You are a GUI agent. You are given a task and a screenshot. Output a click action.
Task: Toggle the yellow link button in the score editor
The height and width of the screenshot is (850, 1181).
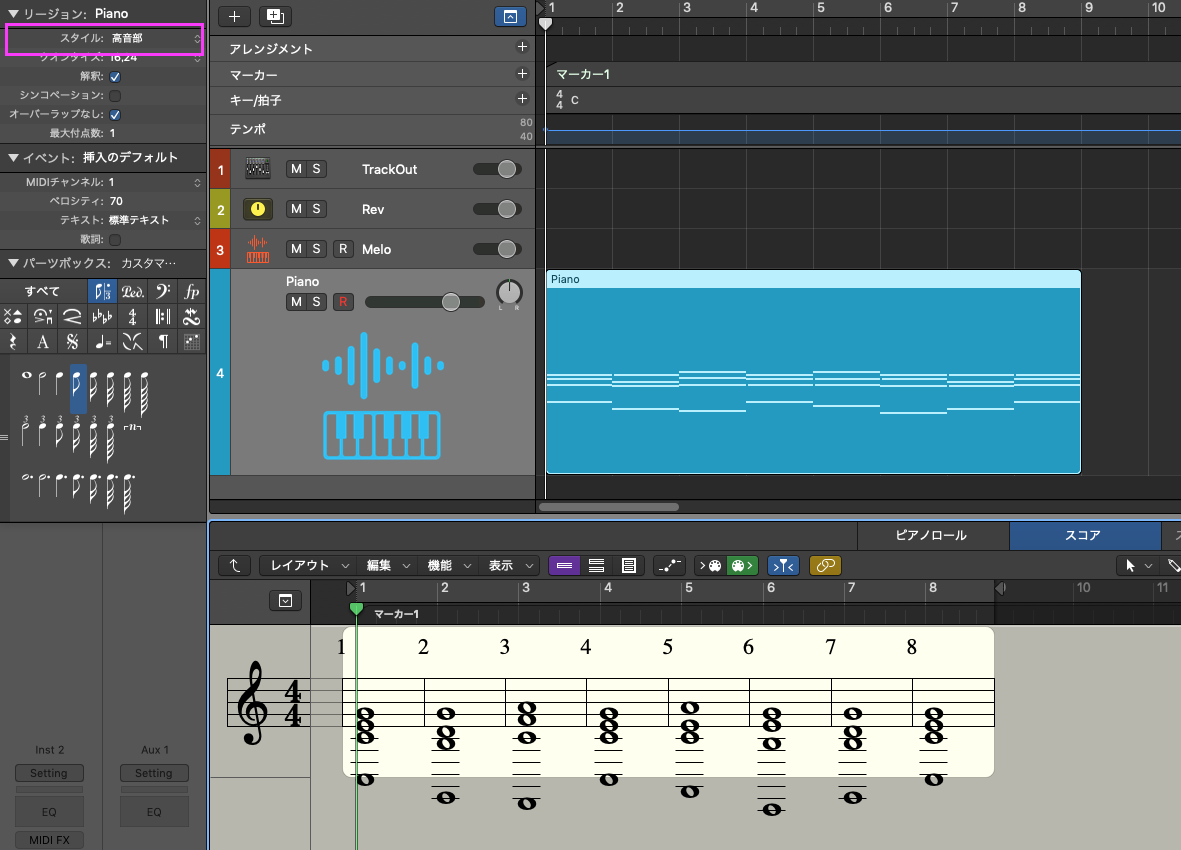point(825,565)
